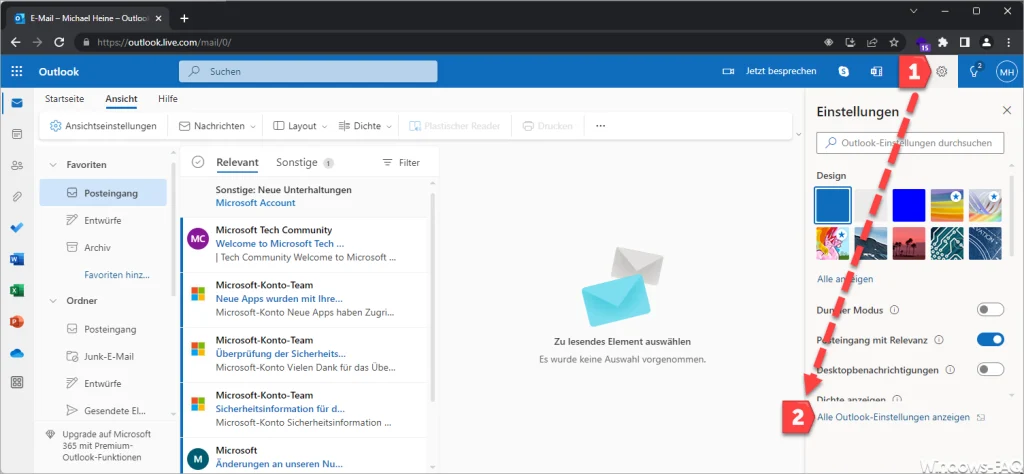Toggle Posteingang mit Relevanz switch
The image size is (1024, 474).
click(x=990, y=340)
